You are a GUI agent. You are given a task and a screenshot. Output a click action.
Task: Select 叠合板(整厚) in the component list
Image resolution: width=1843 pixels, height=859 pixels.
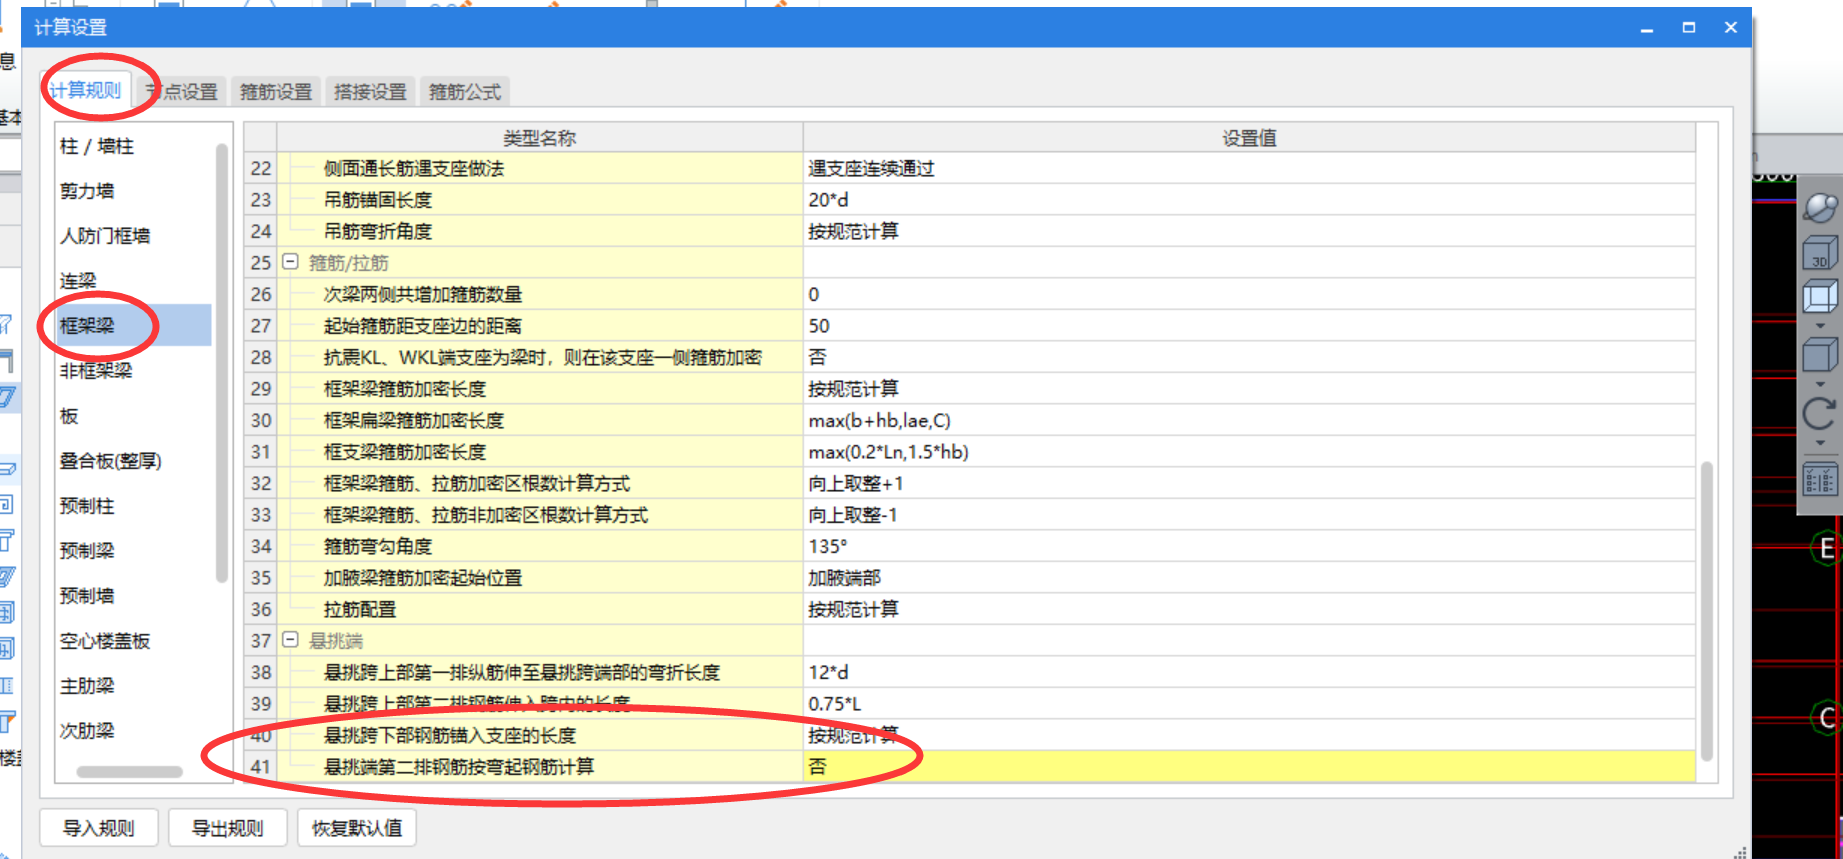(x=110, y=461)
